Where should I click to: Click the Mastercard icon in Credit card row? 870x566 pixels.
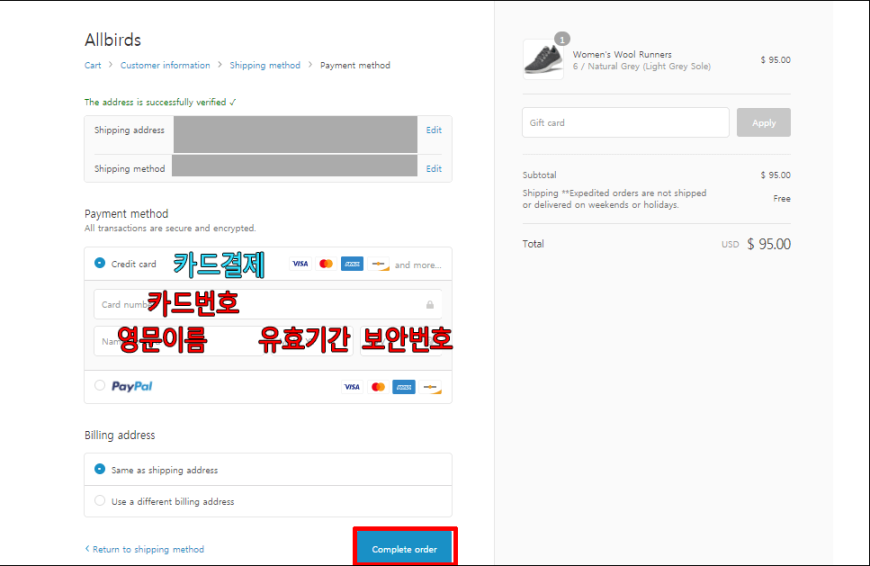point(326,264)
